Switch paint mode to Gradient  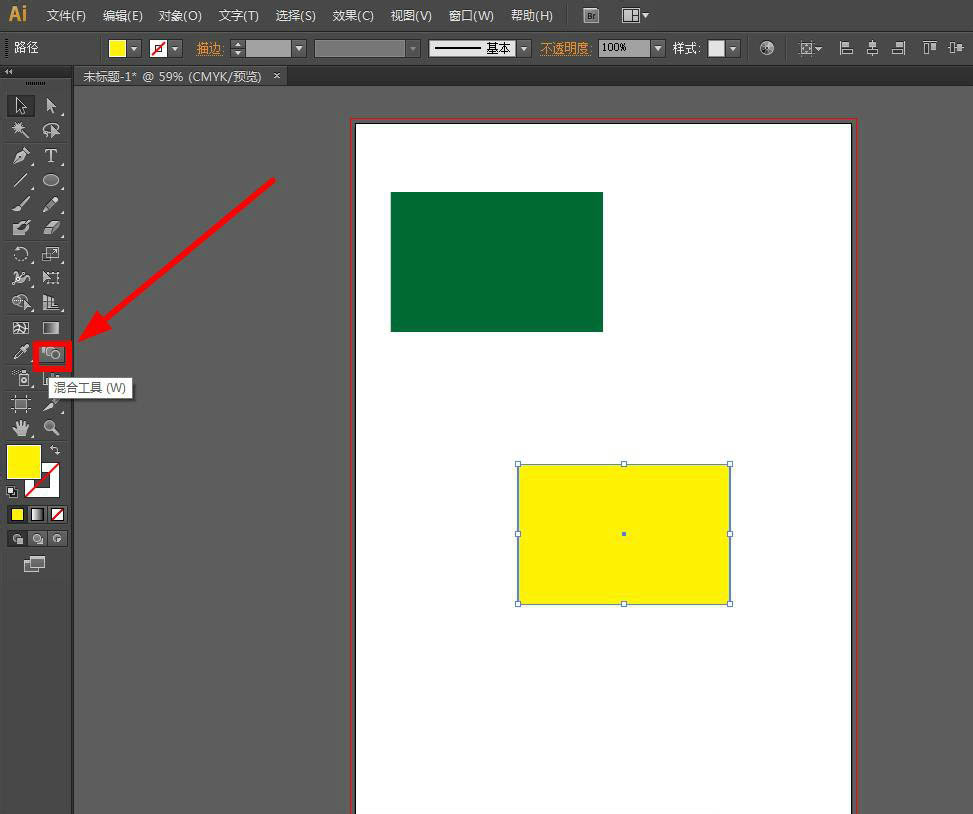[x=37, y=515]
